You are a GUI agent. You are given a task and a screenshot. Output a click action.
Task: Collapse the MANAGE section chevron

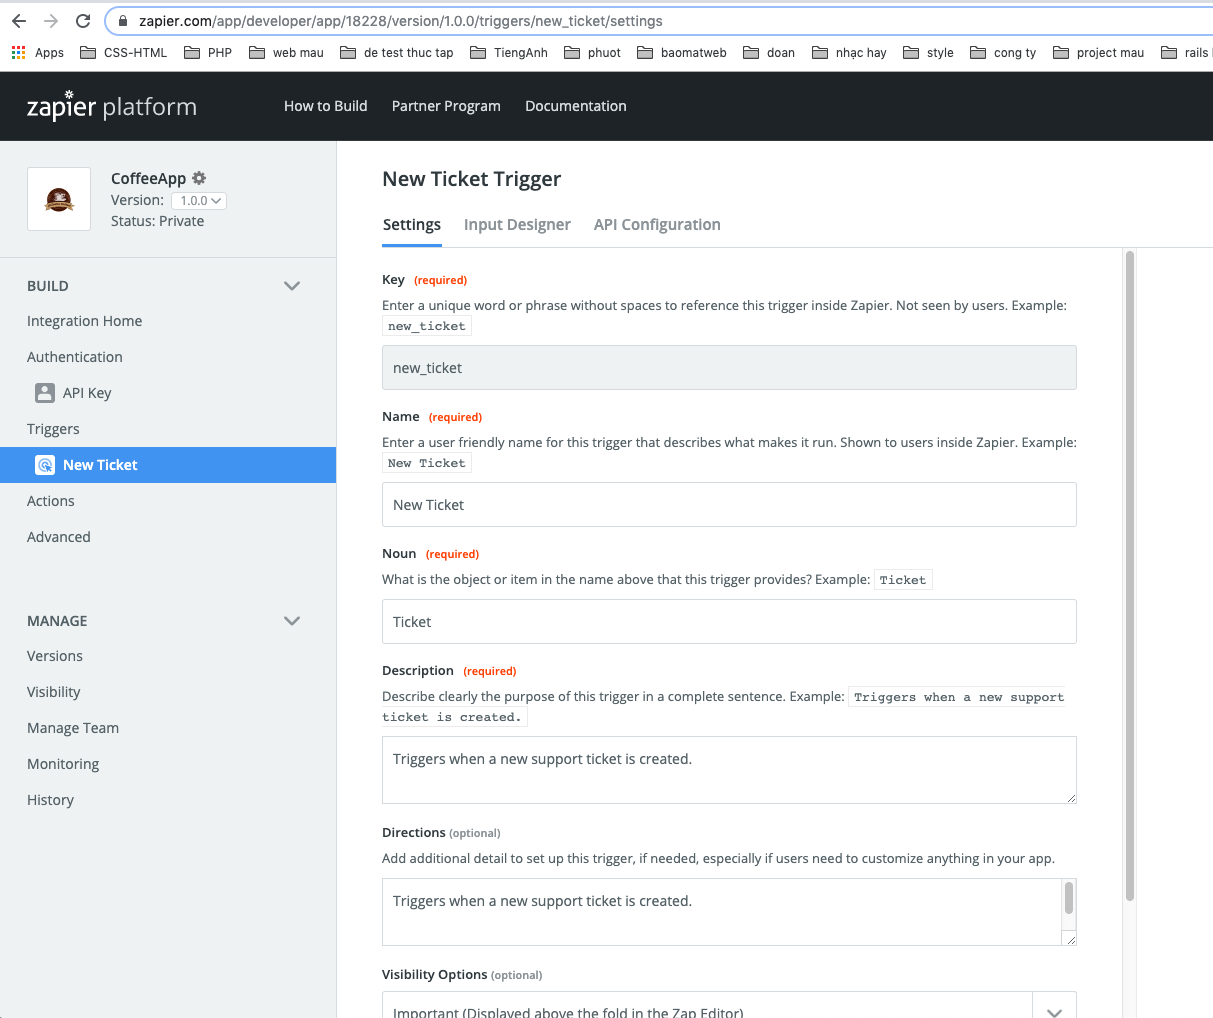pyautogui.click(x=292, y=621)
